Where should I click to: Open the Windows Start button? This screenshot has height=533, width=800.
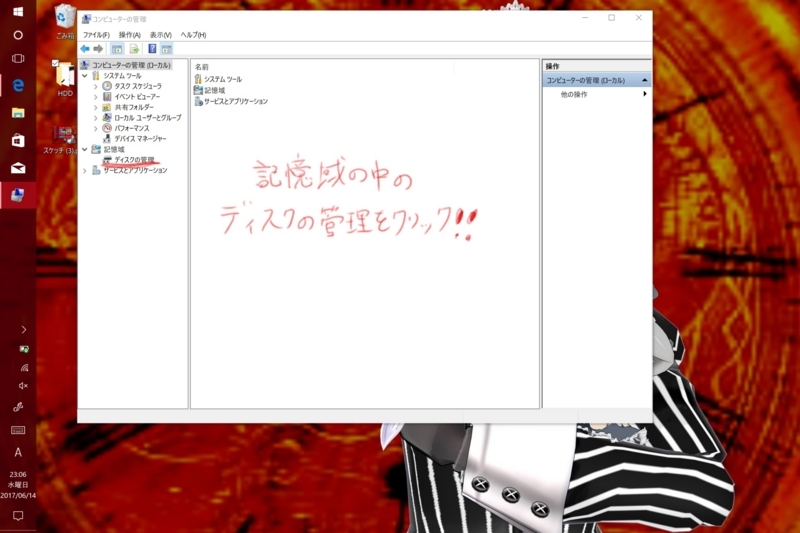pos(18,11)
